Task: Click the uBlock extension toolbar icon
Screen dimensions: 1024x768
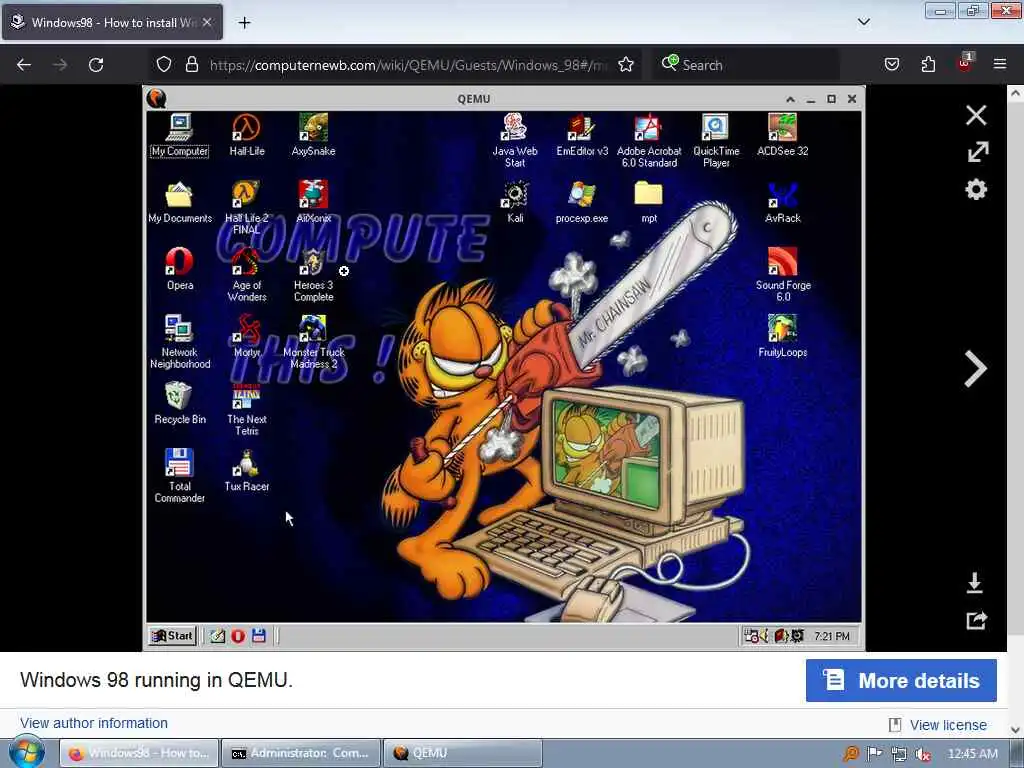Action: [x=964, y=63]
